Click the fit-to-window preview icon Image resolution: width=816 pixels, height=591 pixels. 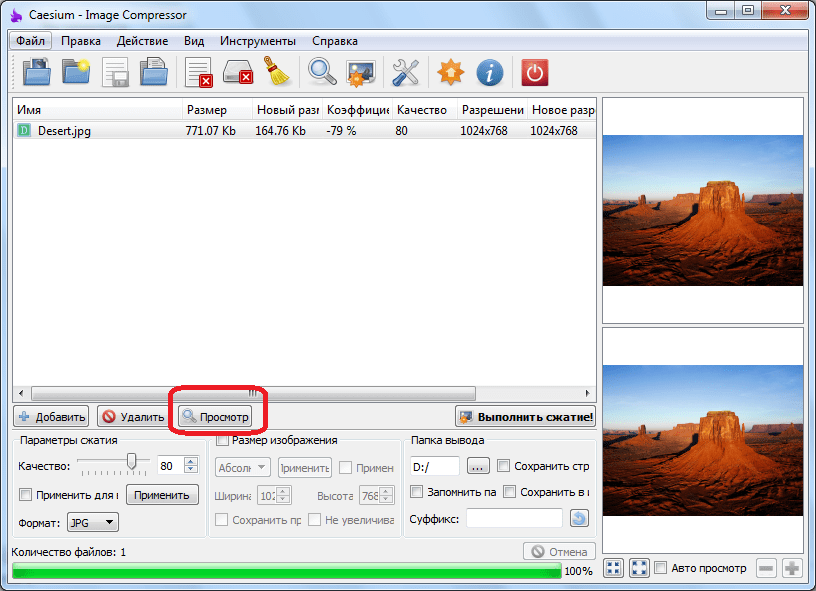(x=614, y=568)
